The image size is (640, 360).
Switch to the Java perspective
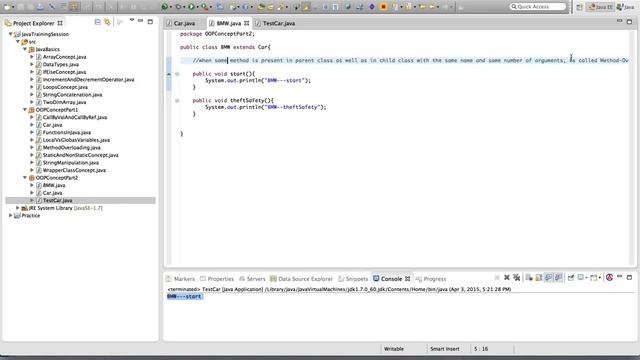(x=626, y=7)
